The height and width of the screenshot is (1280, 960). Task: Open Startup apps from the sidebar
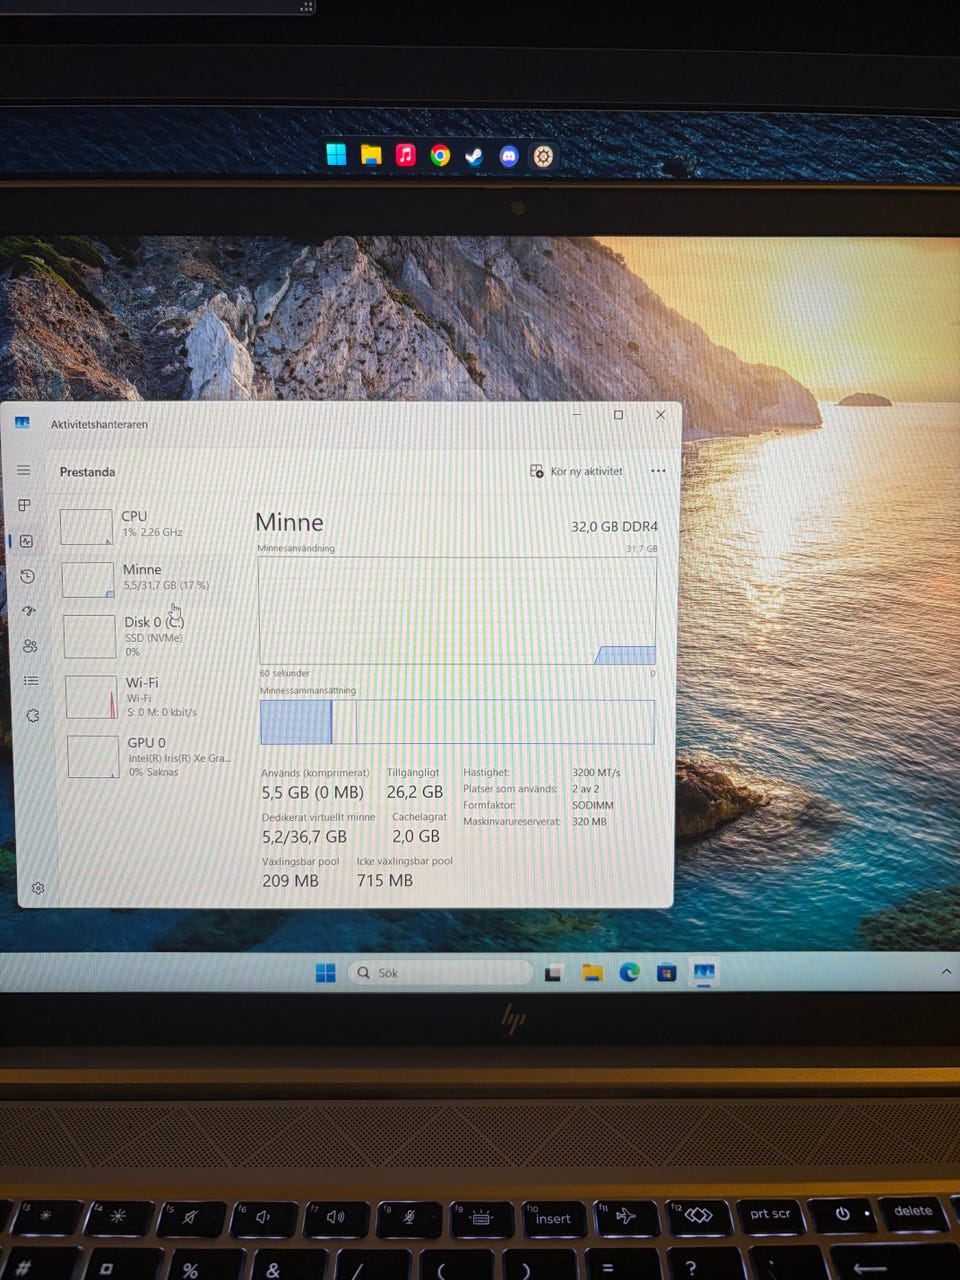29,610
